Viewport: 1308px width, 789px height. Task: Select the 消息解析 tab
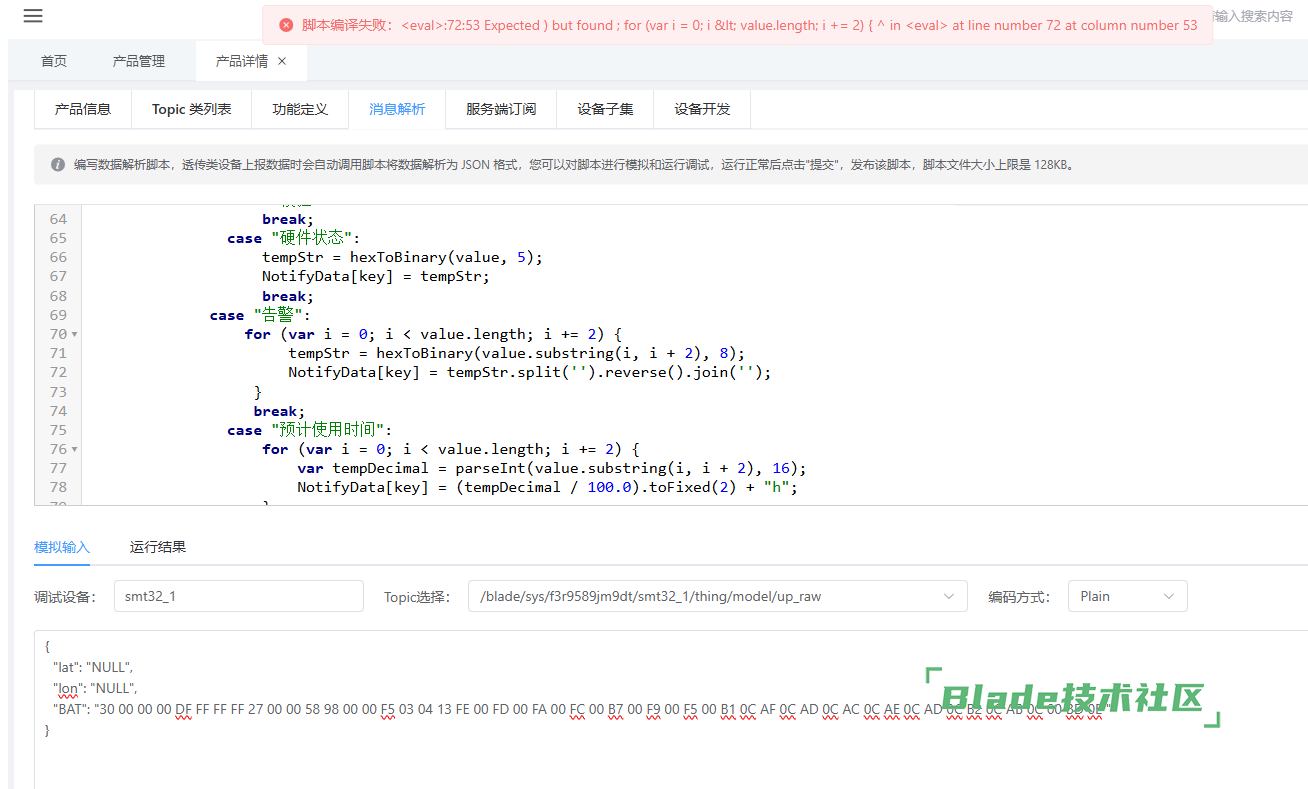[397, 109]
